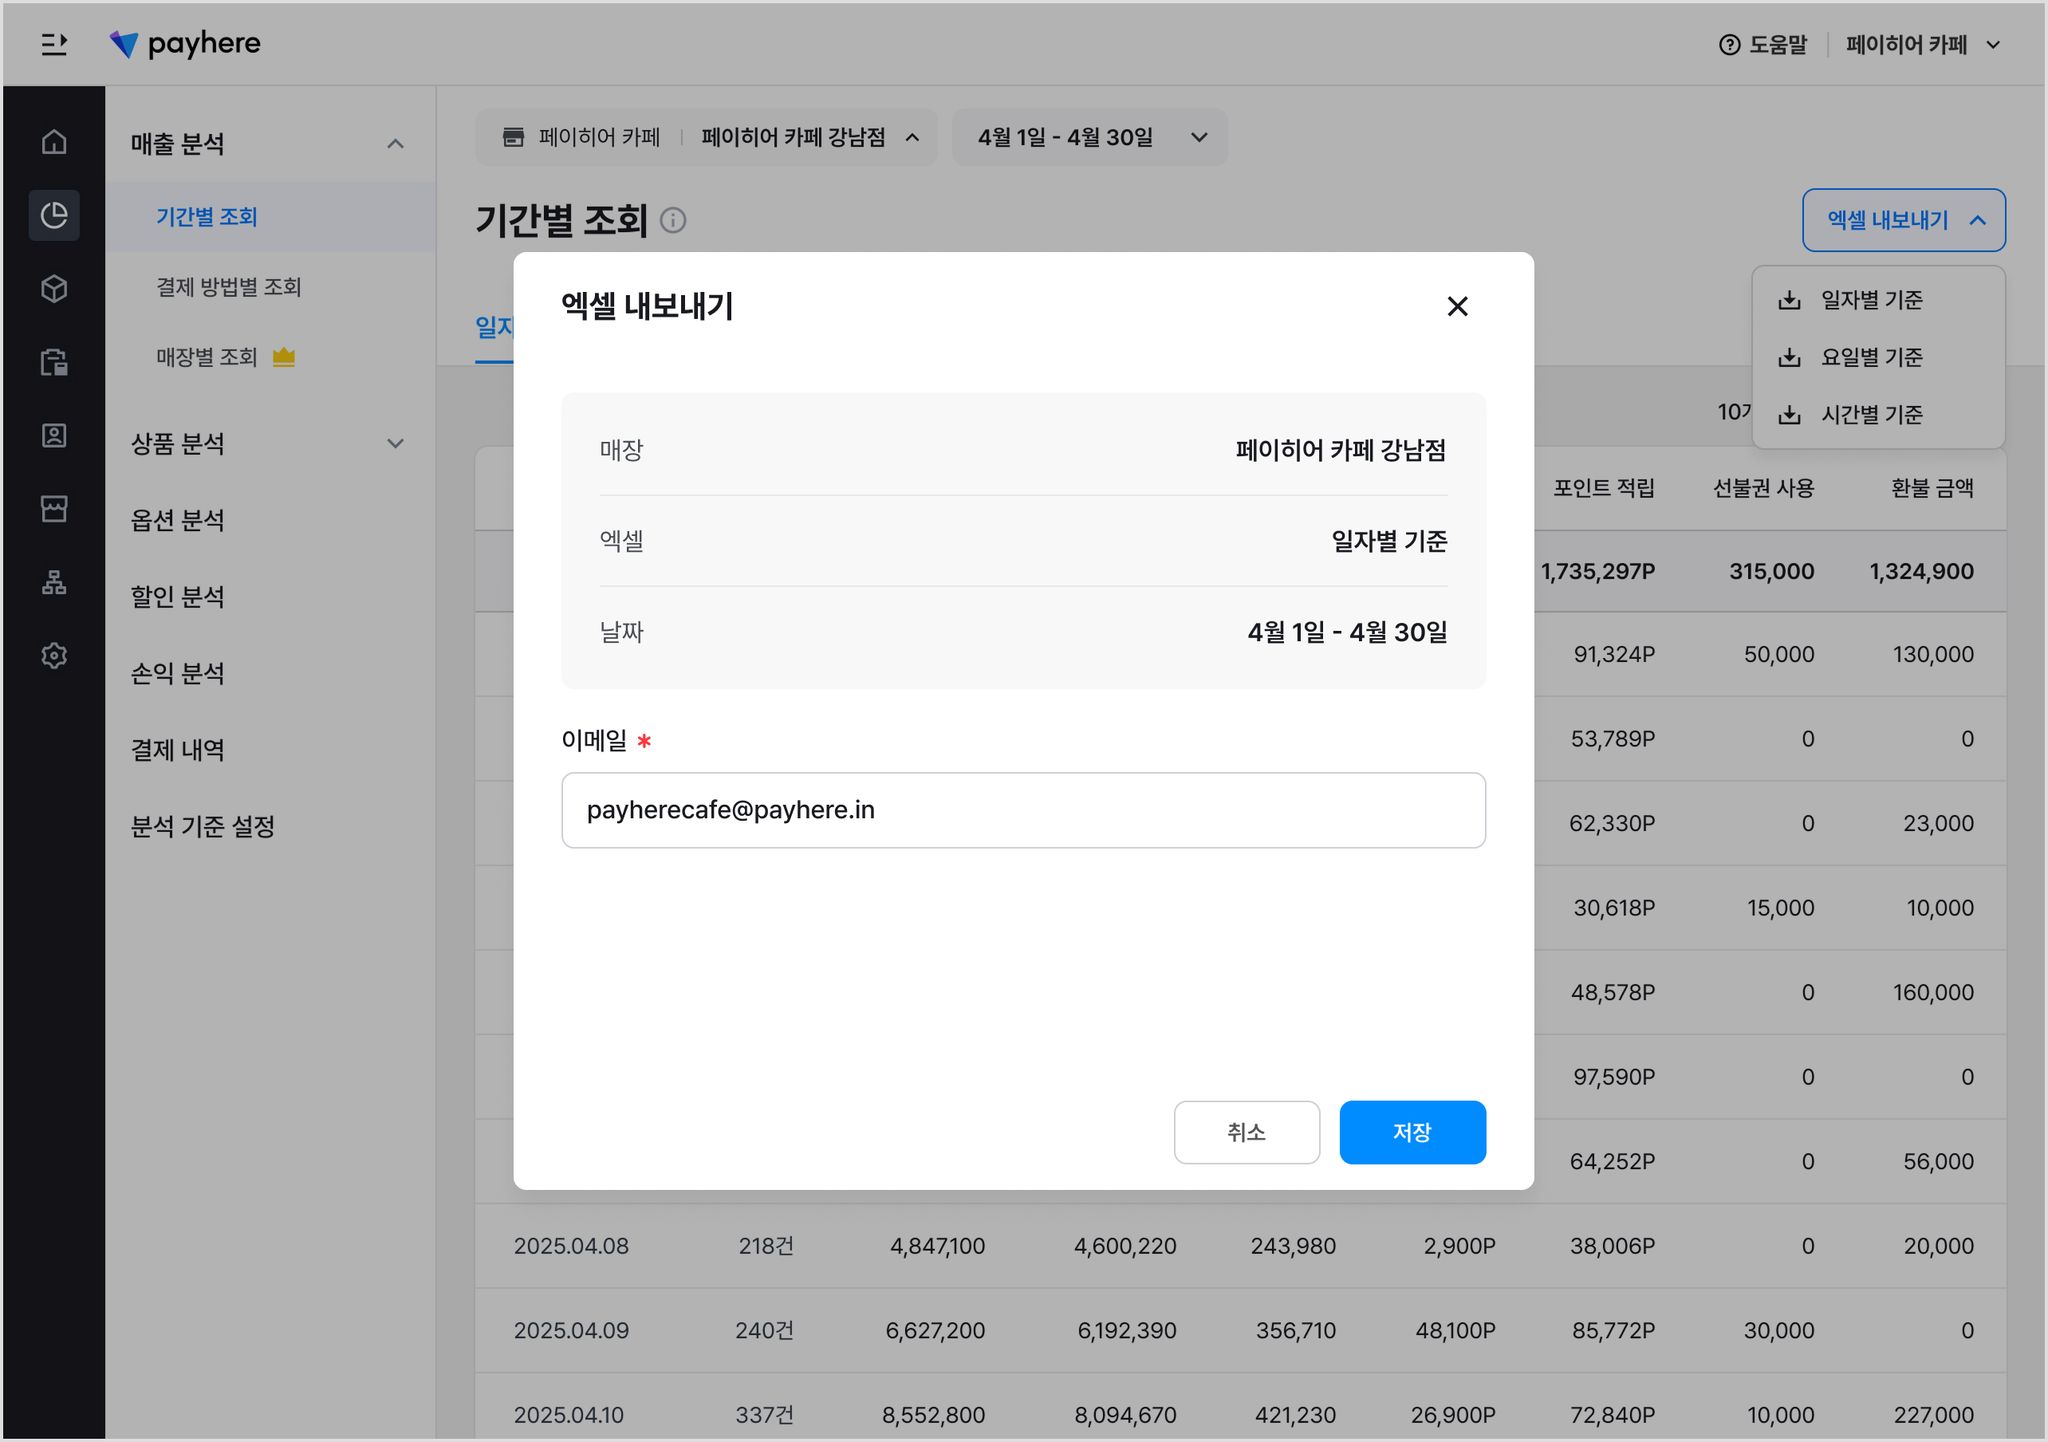The width and height of the screenshot is (2048, 1442).
Task: Click the crown premium icon next to 매장별 조회
Action: click(284, 357)
